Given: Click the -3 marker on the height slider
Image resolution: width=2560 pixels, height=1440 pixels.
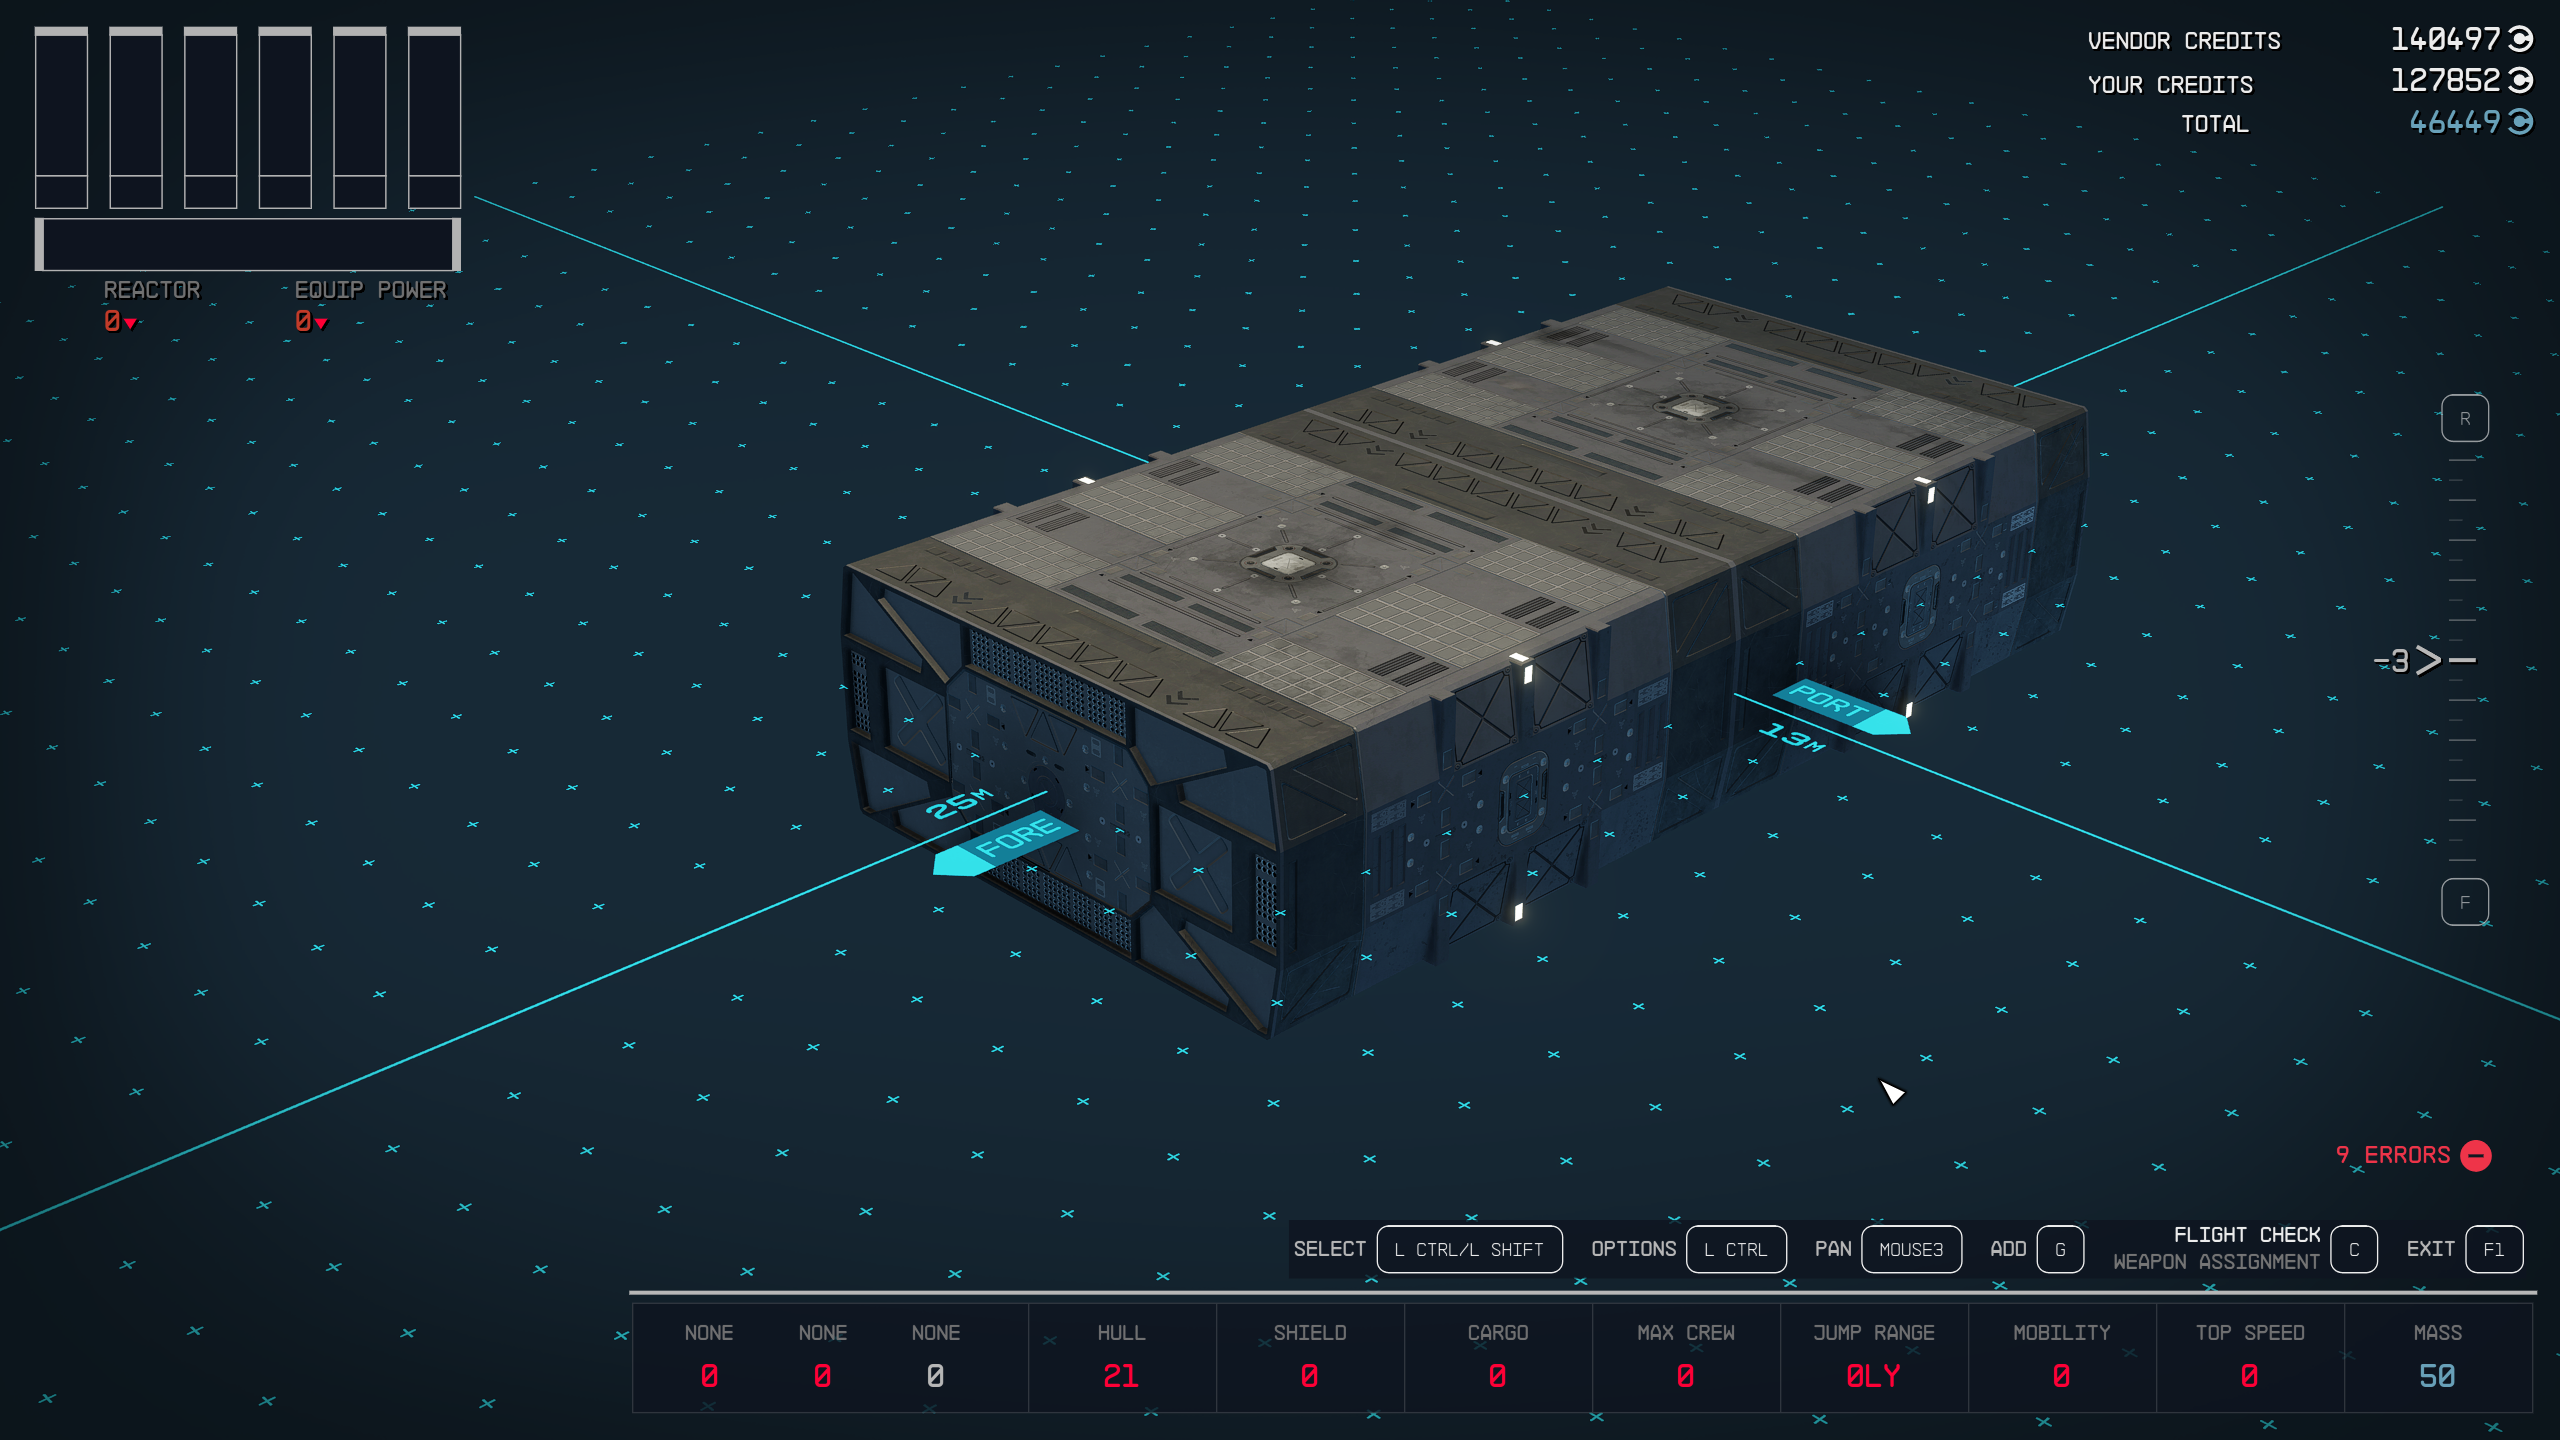Looking at the screenshot, I should click(2391, 659).
